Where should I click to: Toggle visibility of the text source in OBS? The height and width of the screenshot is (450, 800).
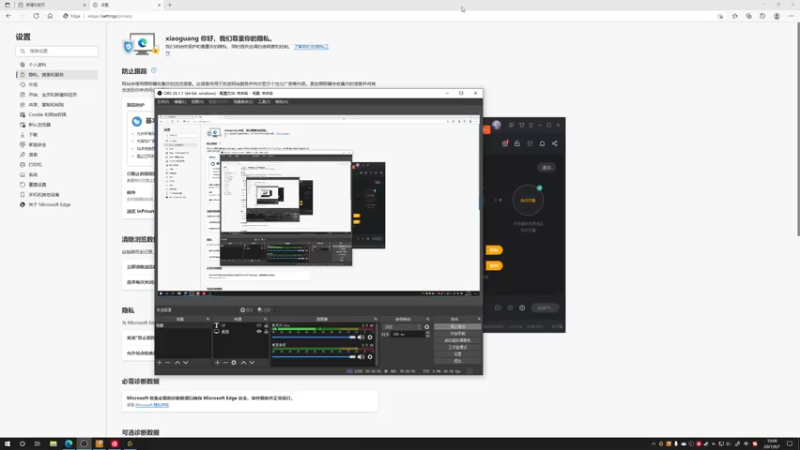point(259,325)
